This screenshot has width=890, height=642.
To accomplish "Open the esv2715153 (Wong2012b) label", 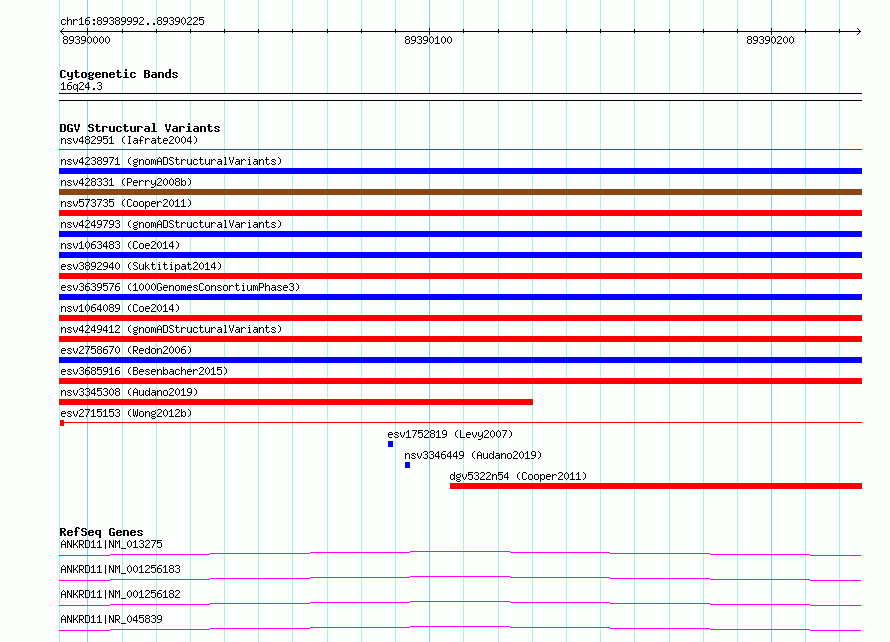I will pos(126,413).
